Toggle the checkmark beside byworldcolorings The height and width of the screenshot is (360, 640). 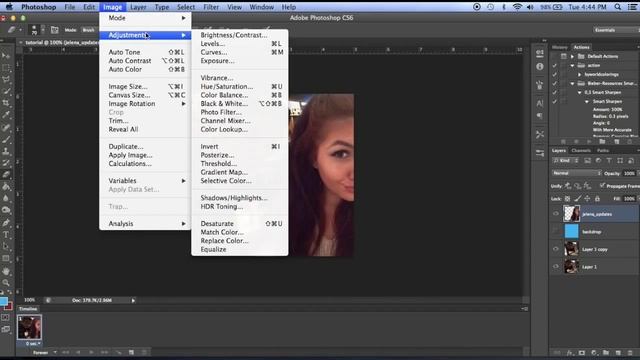[554, 74]
